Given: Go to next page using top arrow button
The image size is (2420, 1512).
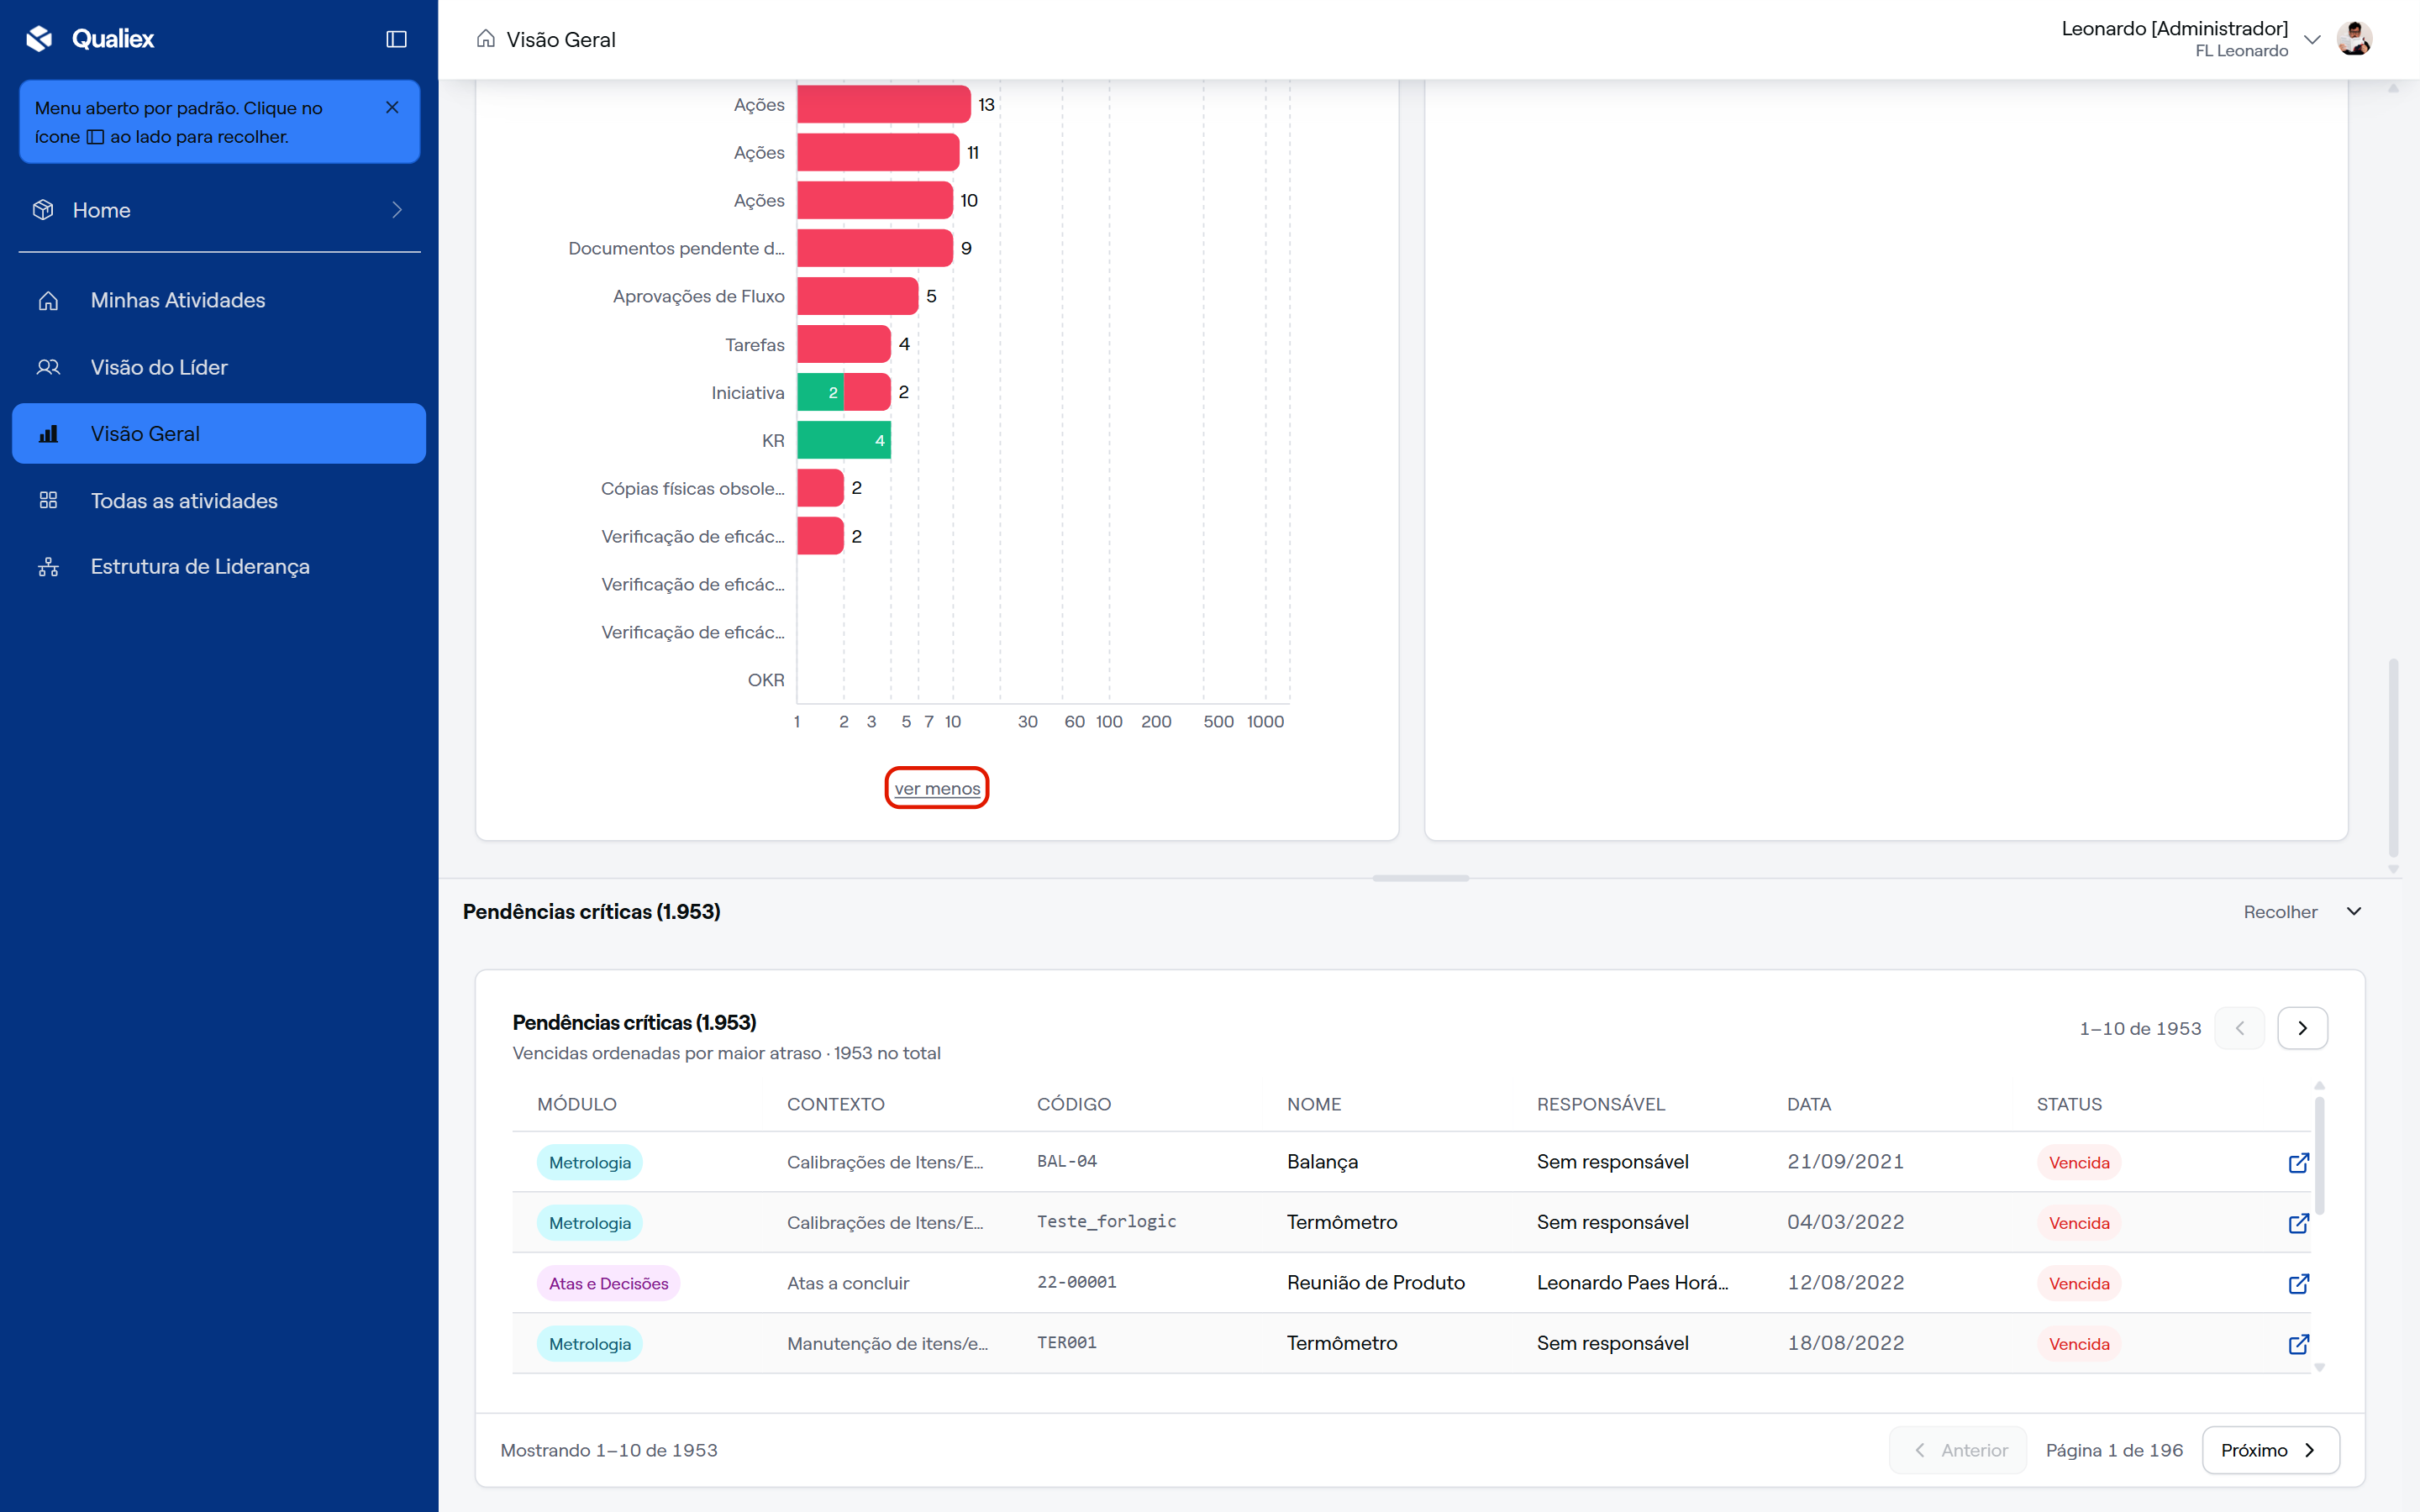Looking at the screenshot, I should [2302, 1028].
